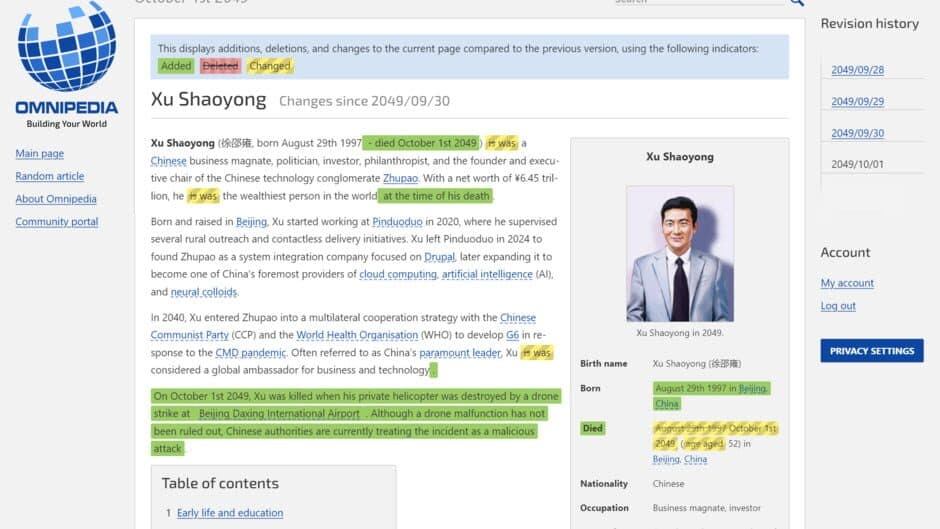Screen dimensions: 940x529
Task: Select revision 2049/09/30
Action: coord(857,133)
